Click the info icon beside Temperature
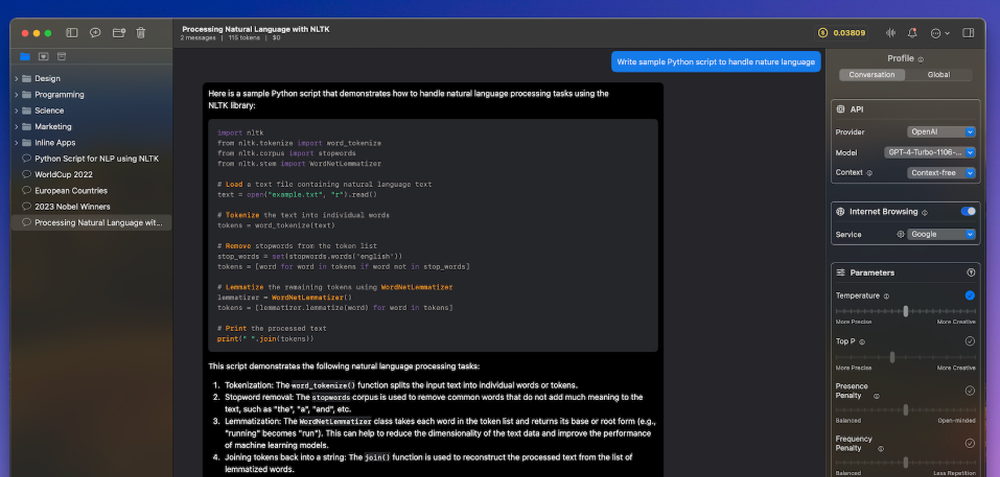Viewport: 1000px width, 477px height. click(886, 296)
